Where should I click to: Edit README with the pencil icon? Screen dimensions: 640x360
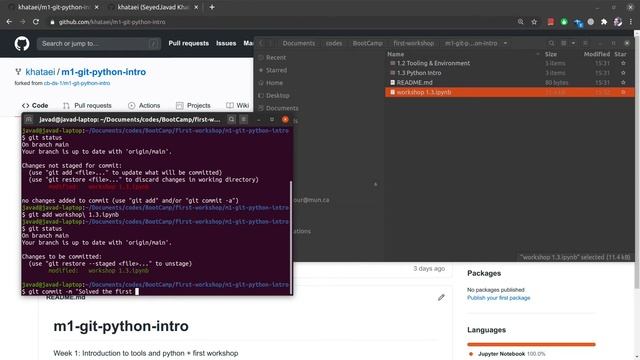coord(441,298)
